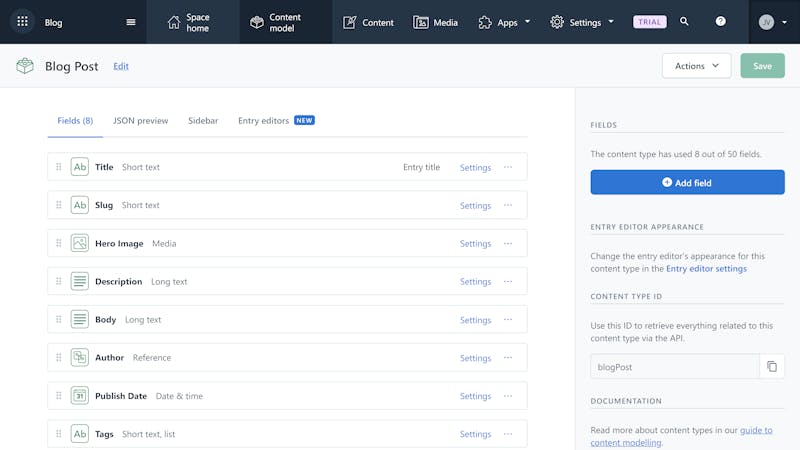This screenshot has width=800, height=450.
Task: Switch to the JSON preview tab
Action: pos(140,121)
